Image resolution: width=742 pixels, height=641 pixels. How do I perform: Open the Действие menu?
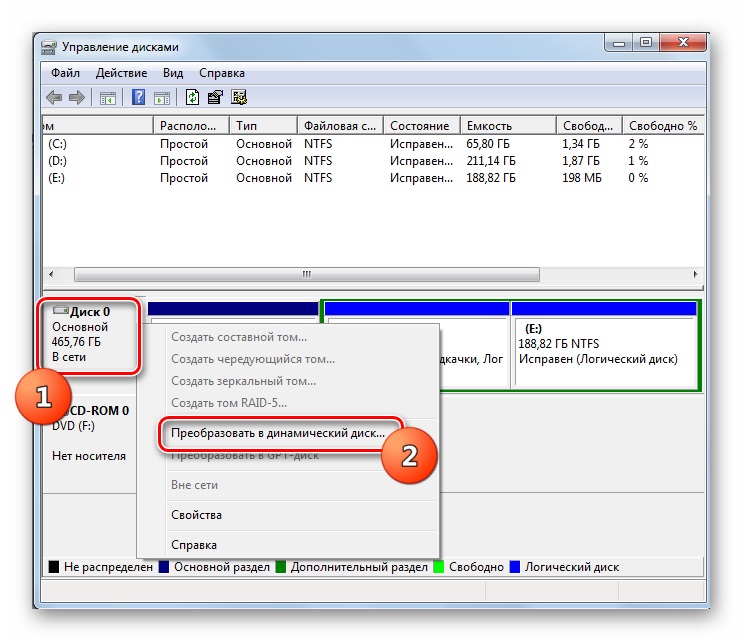121,73
